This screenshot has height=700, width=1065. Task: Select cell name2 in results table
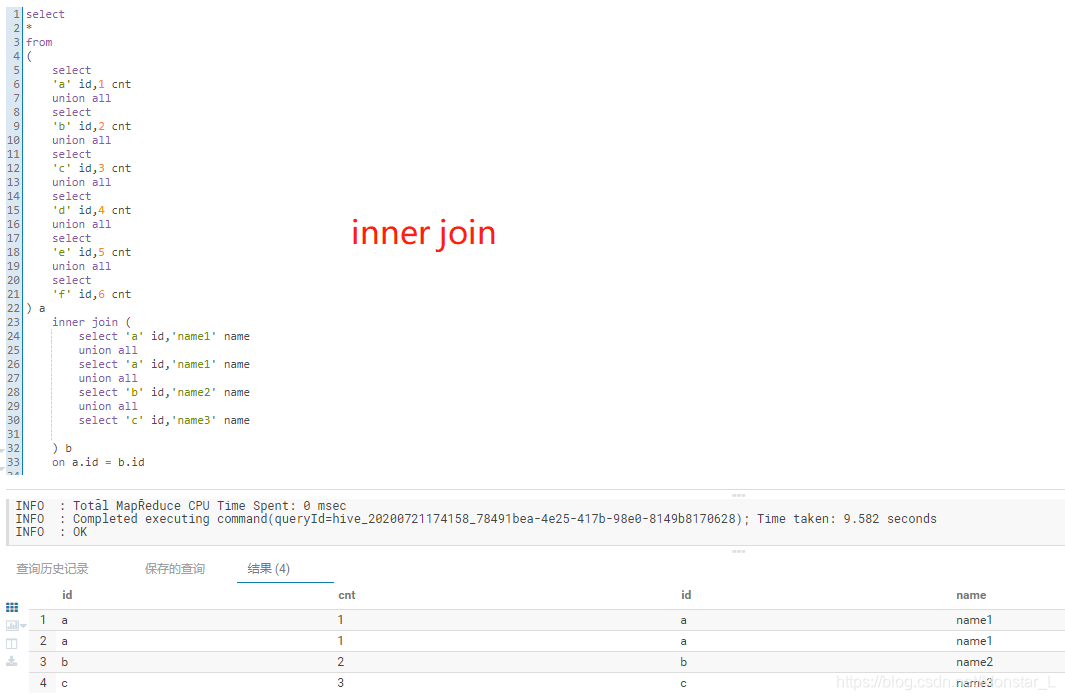click(x=974, y=662)
